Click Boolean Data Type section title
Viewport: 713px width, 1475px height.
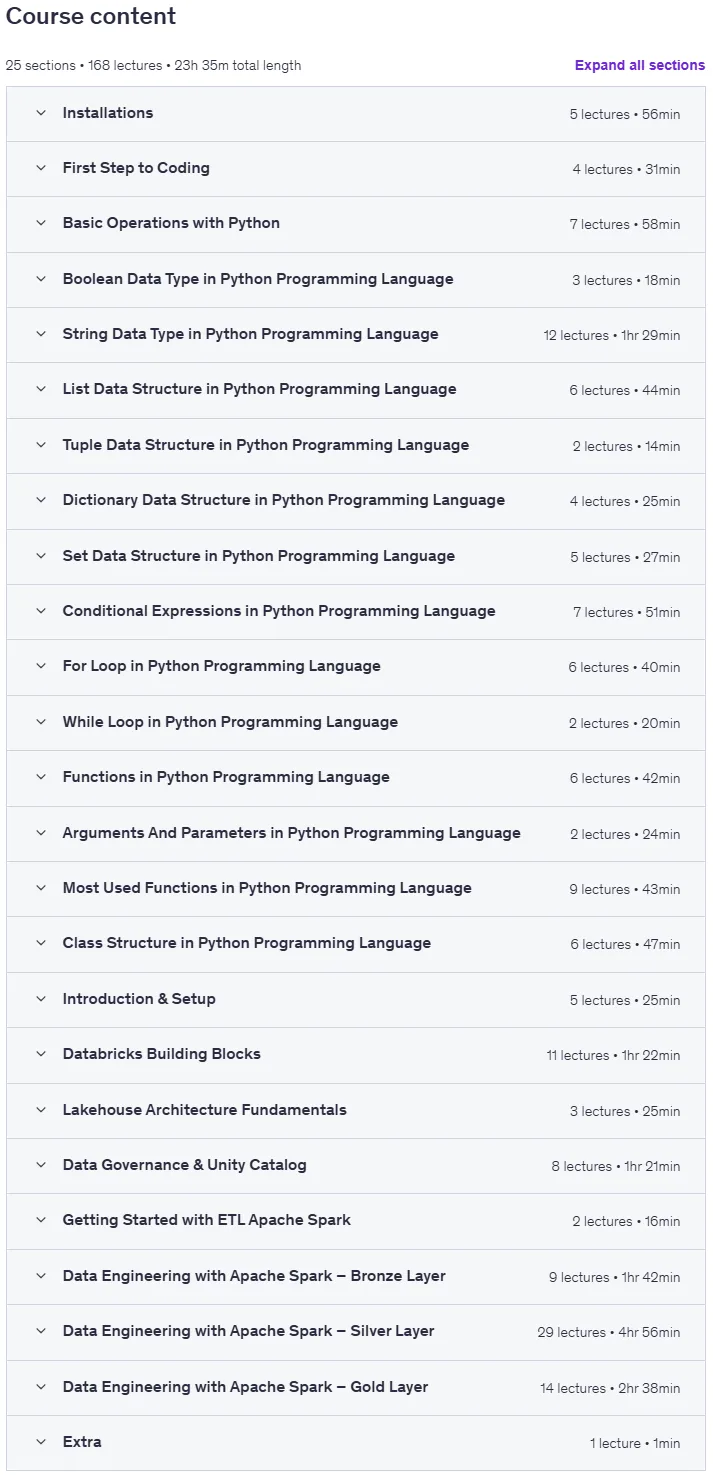tap(258, 279)
